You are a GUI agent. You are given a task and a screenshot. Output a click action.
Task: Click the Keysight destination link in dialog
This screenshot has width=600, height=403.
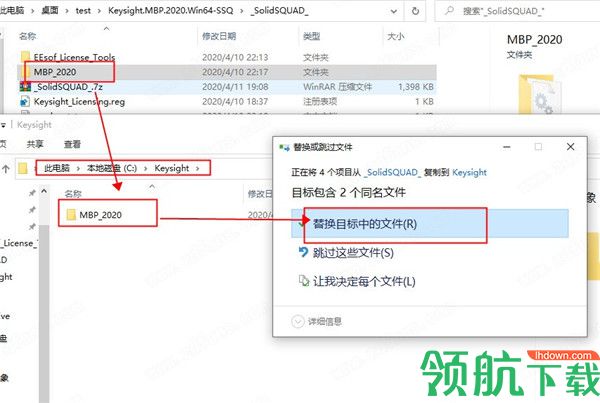click(470, 172)
